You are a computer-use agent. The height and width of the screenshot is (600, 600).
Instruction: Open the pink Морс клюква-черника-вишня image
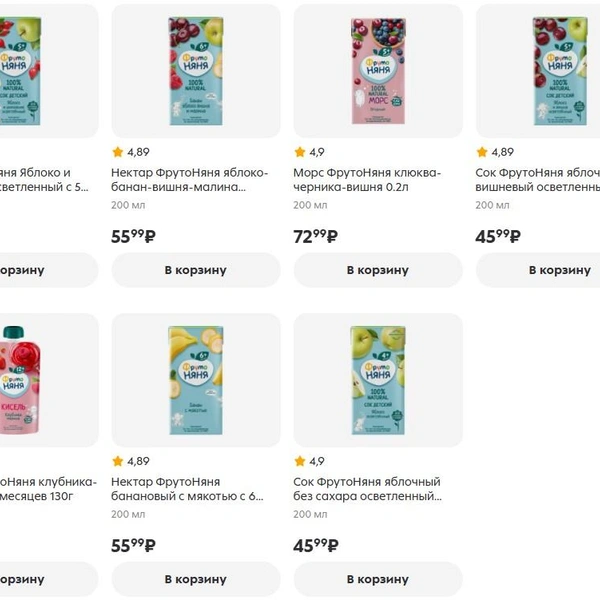point(378,71)
